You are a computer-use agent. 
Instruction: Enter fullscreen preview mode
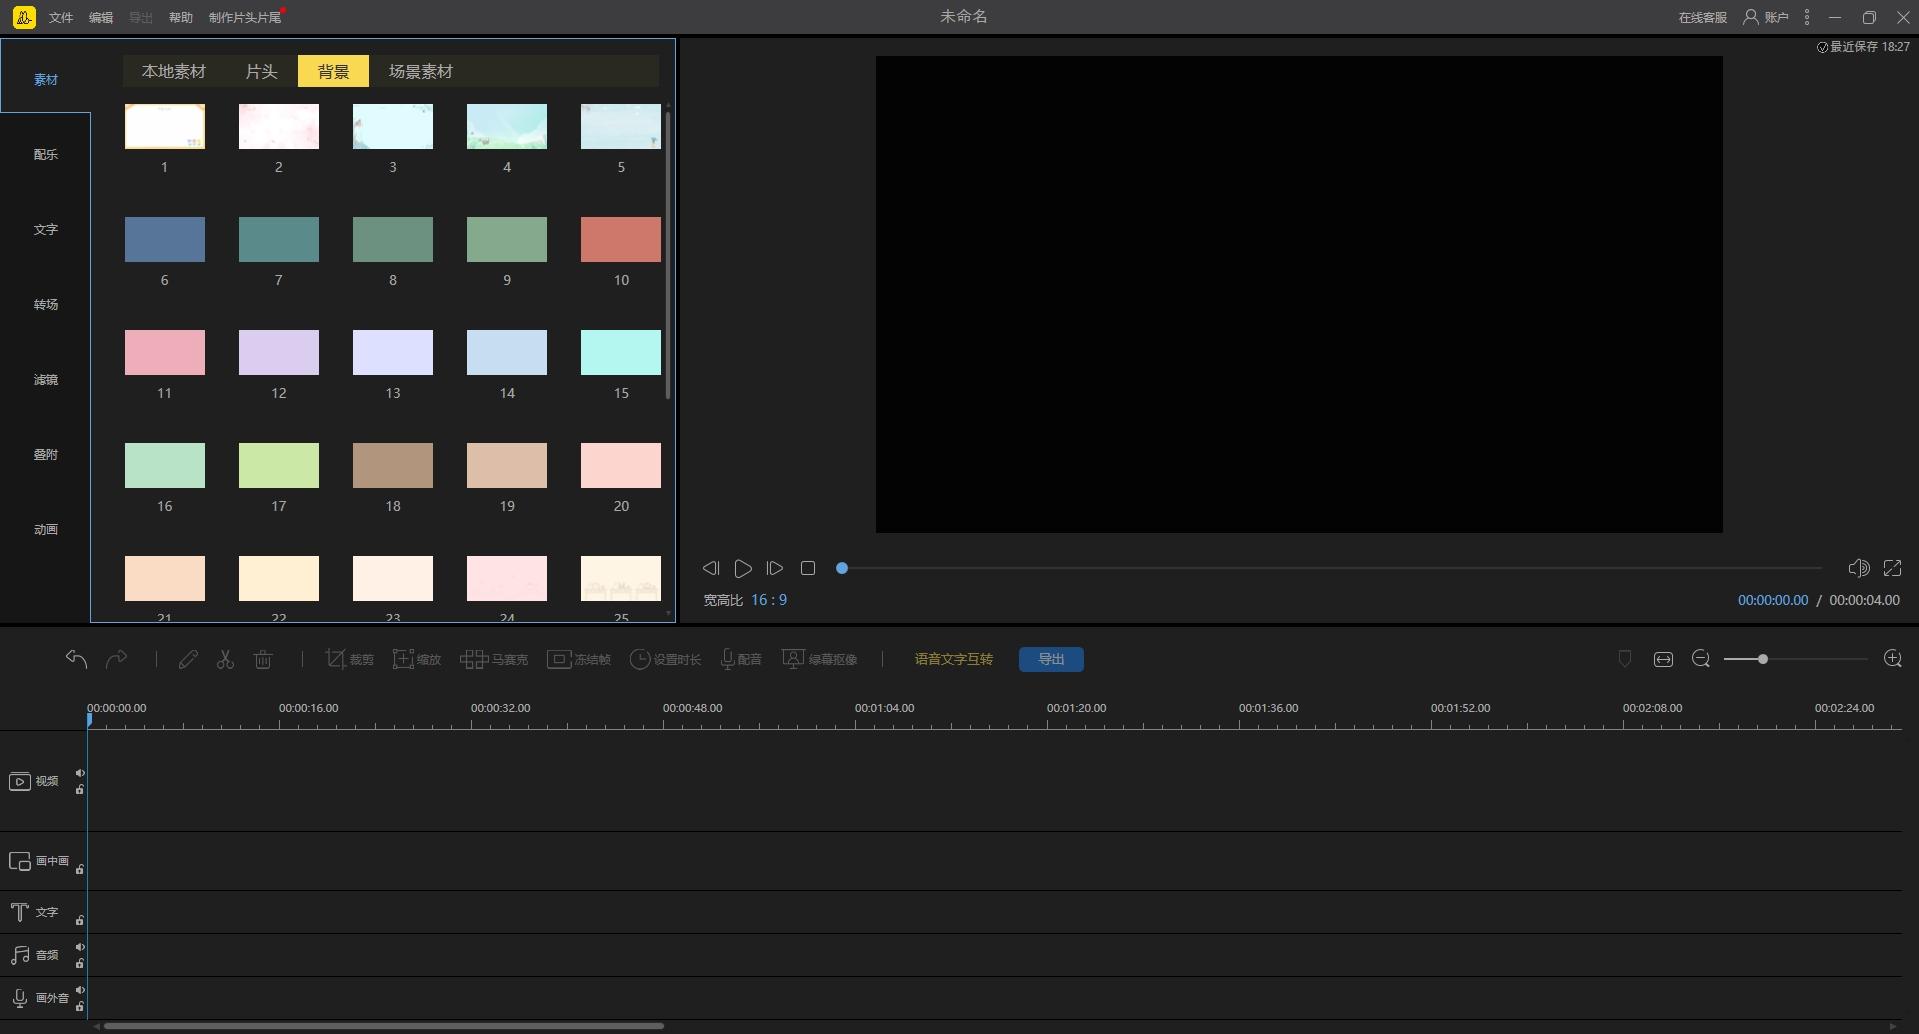(x=1892, y=568)
